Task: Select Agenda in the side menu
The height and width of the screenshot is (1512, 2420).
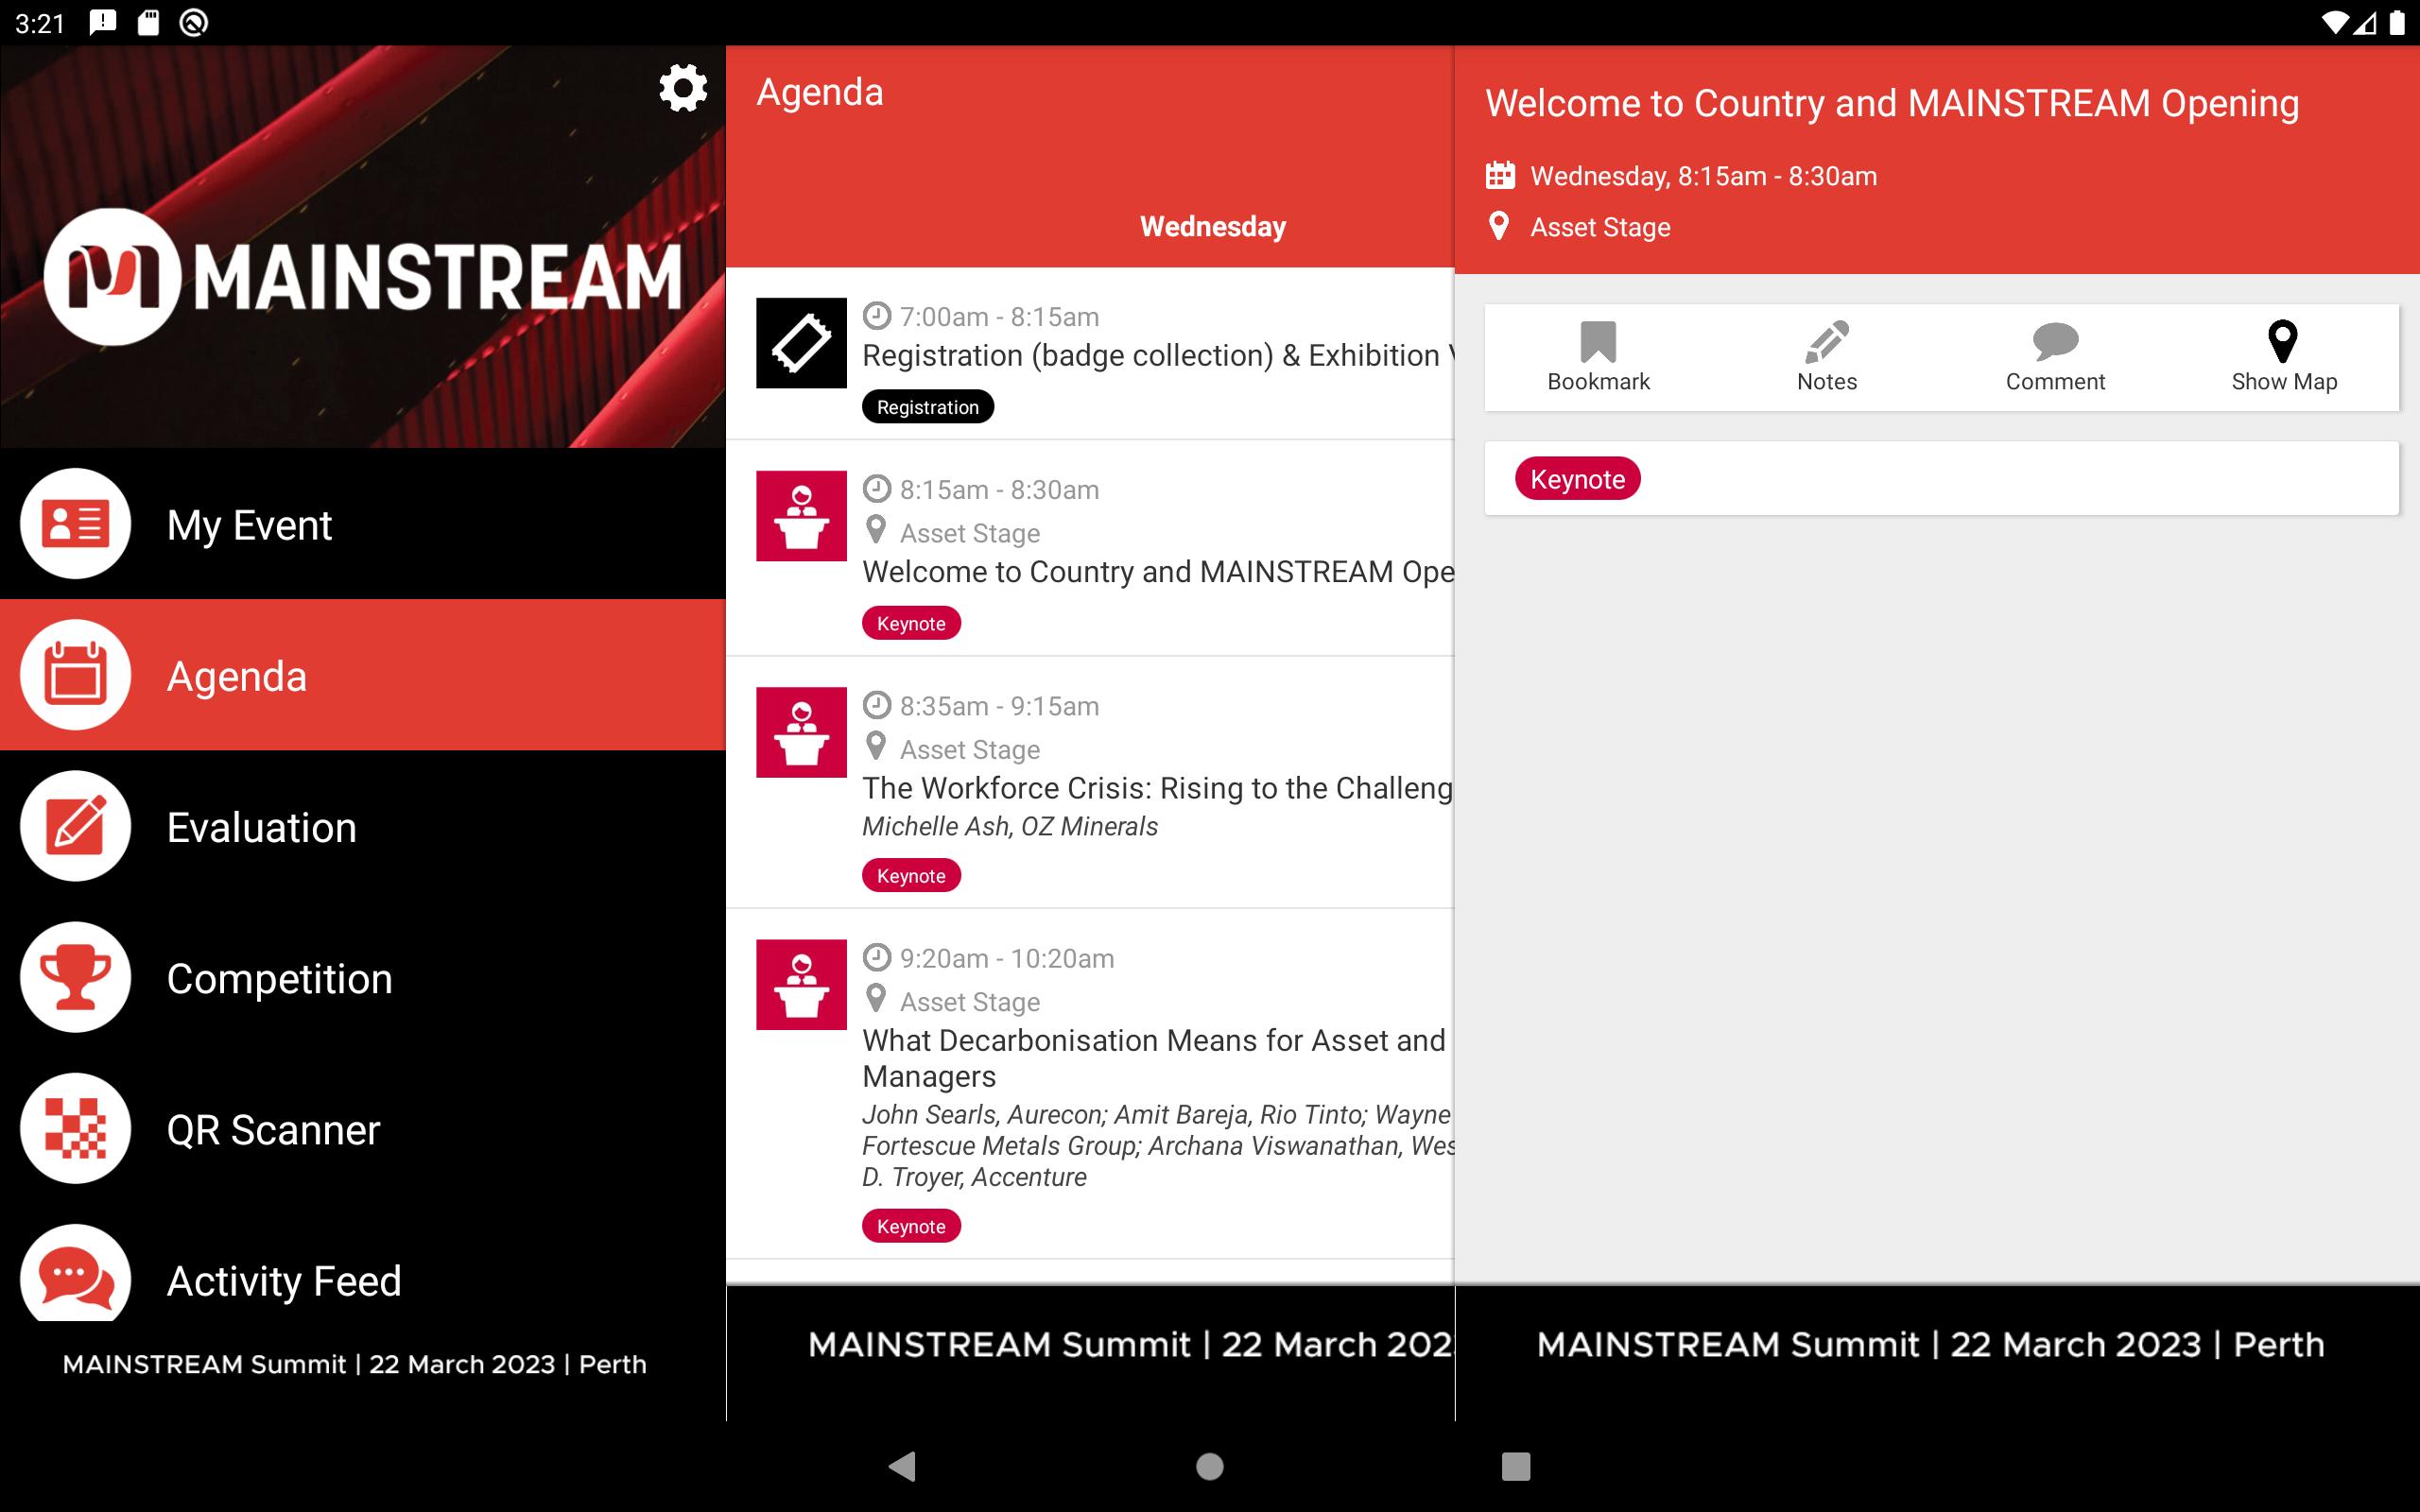Action: tap(363, 675)
